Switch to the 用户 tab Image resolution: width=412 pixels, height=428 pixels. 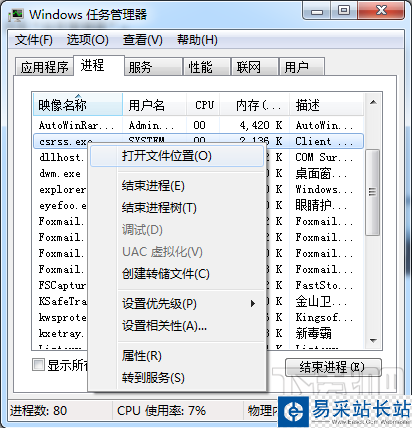(x=302, y=67)
